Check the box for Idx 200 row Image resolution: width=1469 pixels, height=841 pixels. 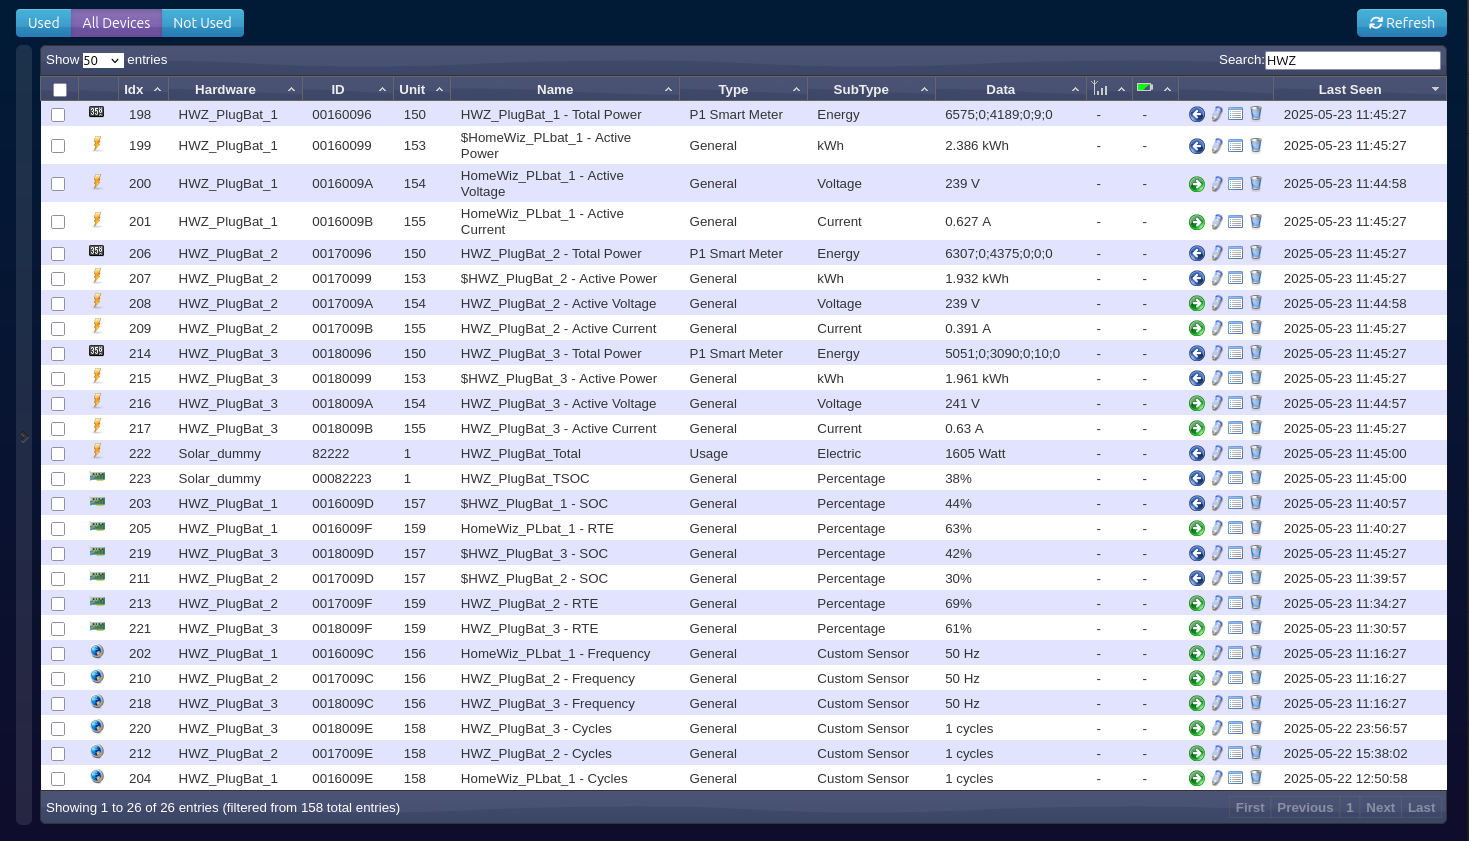(58, 184)
